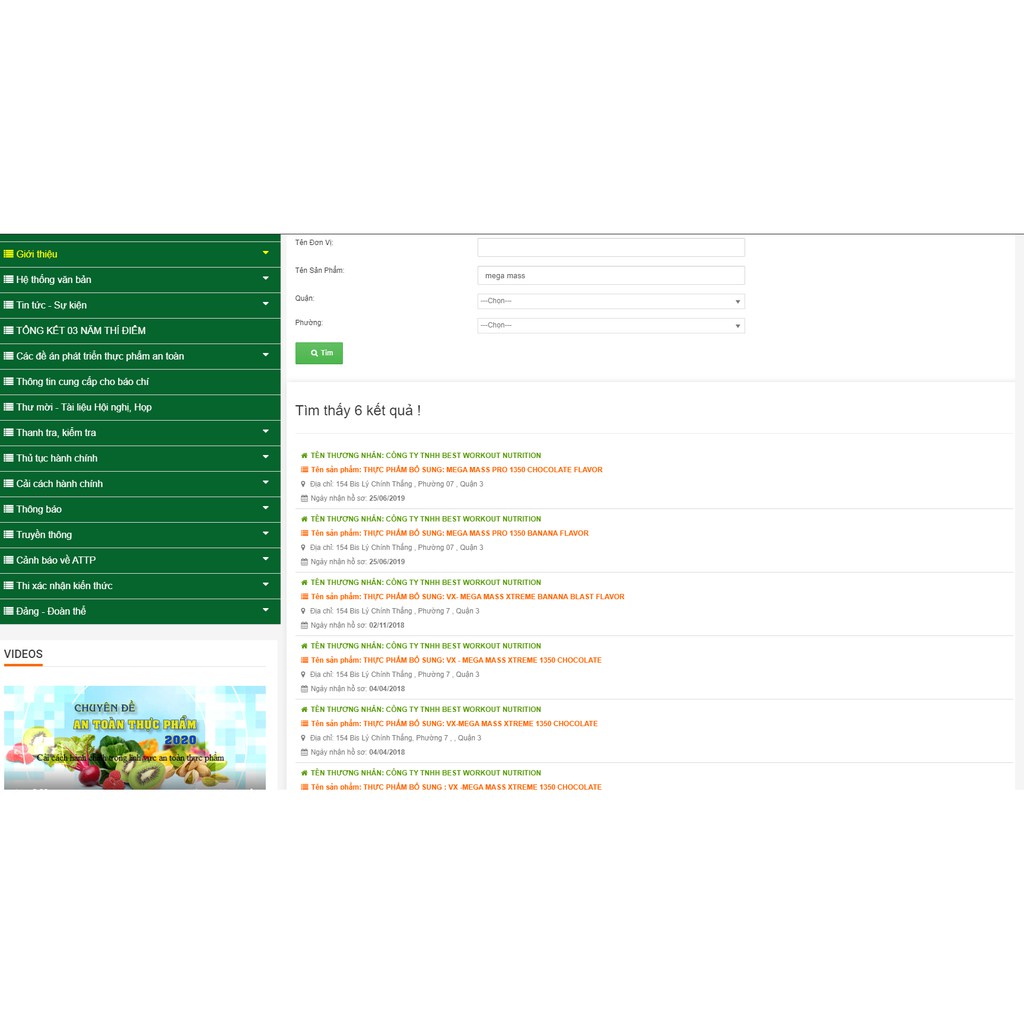This screenshot has width=1024, height=1024.
Task: Click the list icon next to Truyền thông
Action: tap(9, 535)
